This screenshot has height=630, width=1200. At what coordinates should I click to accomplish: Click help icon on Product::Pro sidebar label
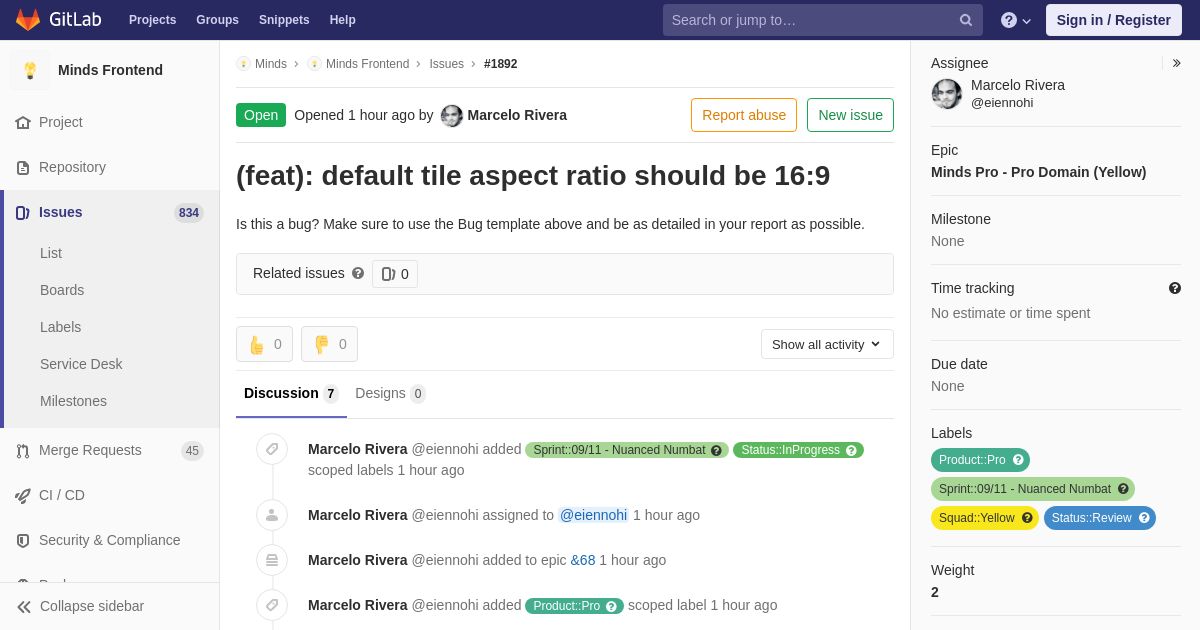(1018, 460)
